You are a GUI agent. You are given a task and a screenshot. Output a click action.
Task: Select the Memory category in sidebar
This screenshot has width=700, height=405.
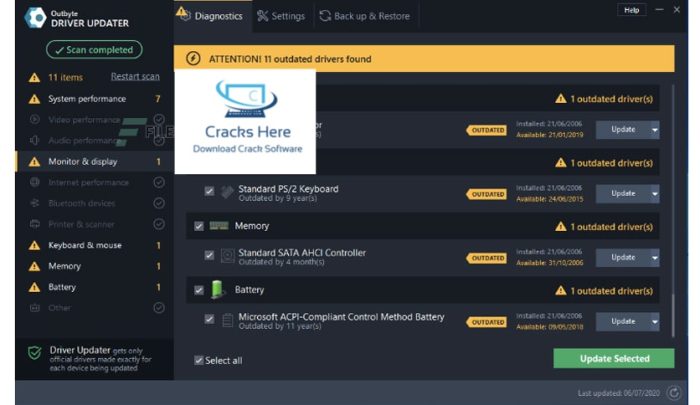pos(95,266)
